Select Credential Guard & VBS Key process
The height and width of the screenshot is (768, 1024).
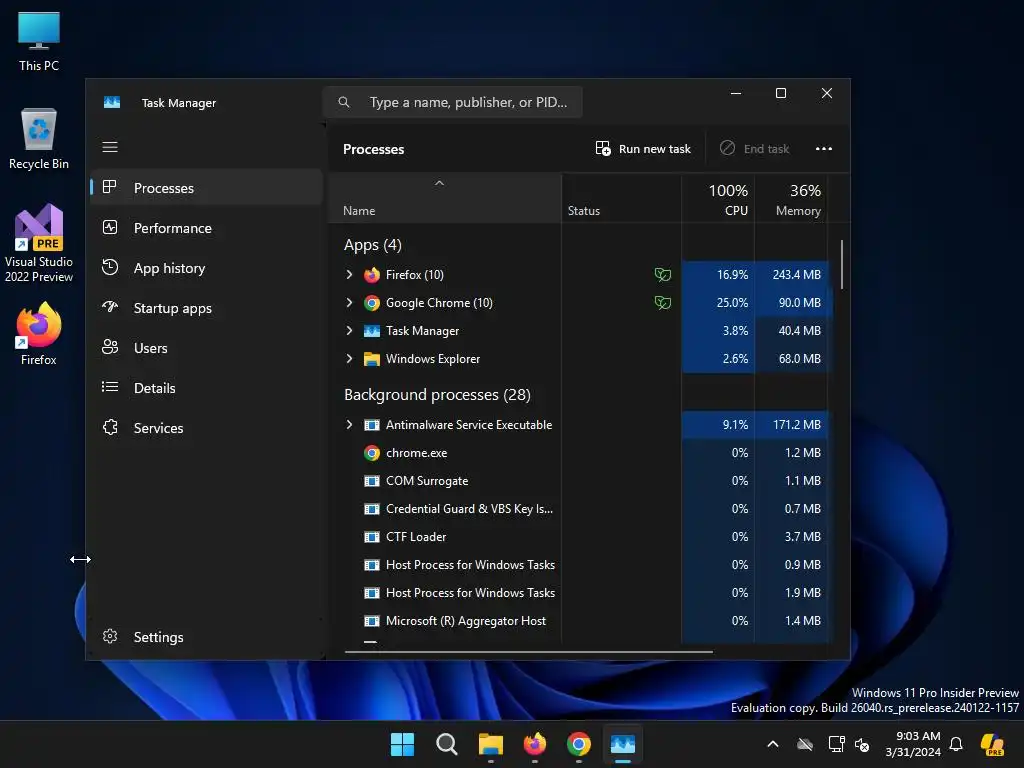(x=579, y=509)
